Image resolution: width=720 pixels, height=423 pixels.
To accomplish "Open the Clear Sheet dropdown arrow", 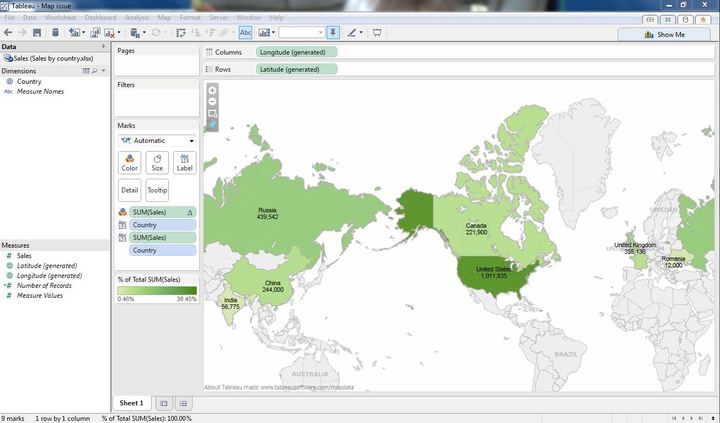I will pos(119,33).
